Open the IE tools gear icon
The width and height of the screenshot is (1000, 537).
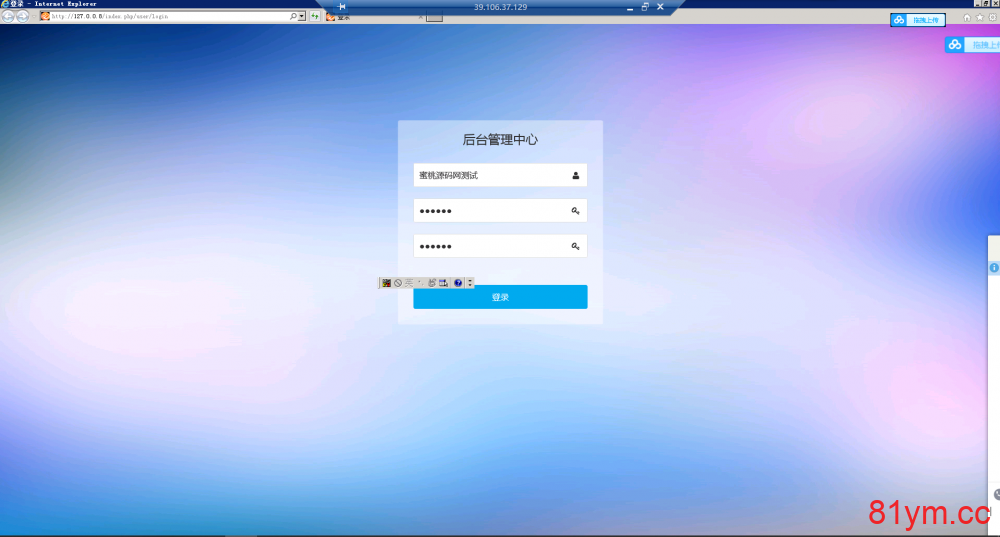click(991, 18)
